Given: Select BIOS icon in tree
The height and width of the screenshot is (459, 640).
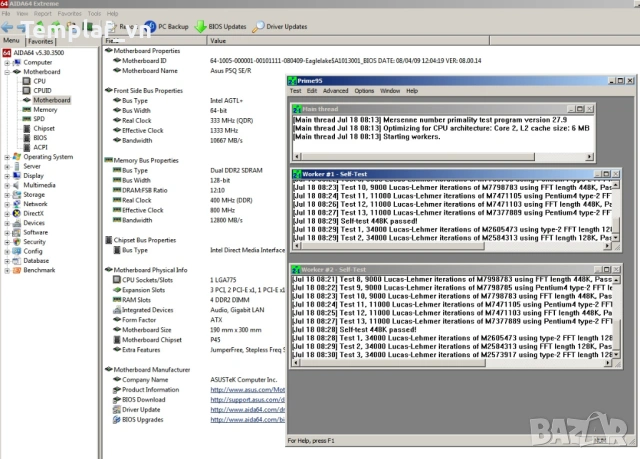Looking at the screenshot, I should (27, 137).
